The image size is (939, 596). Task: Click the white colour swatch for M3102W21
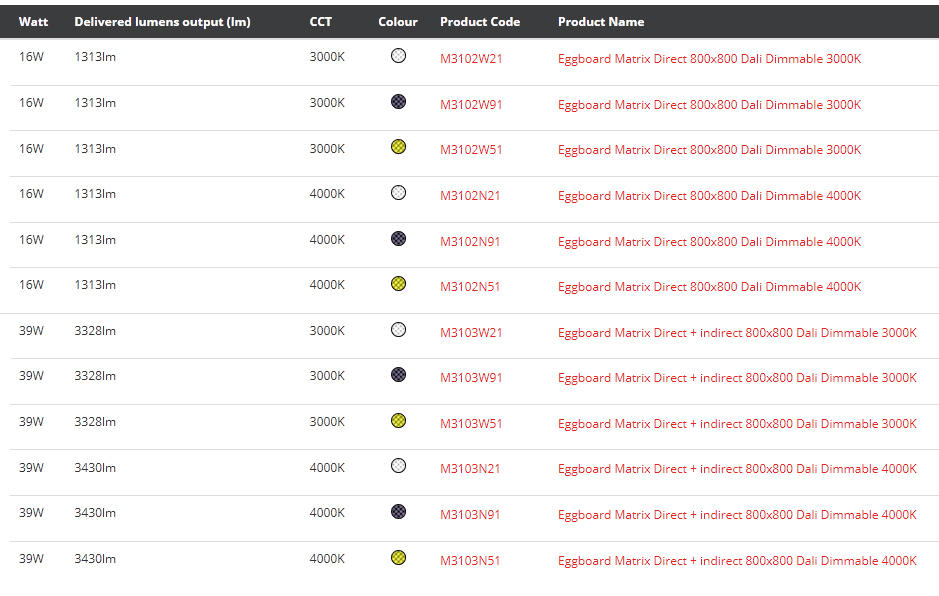398,56
